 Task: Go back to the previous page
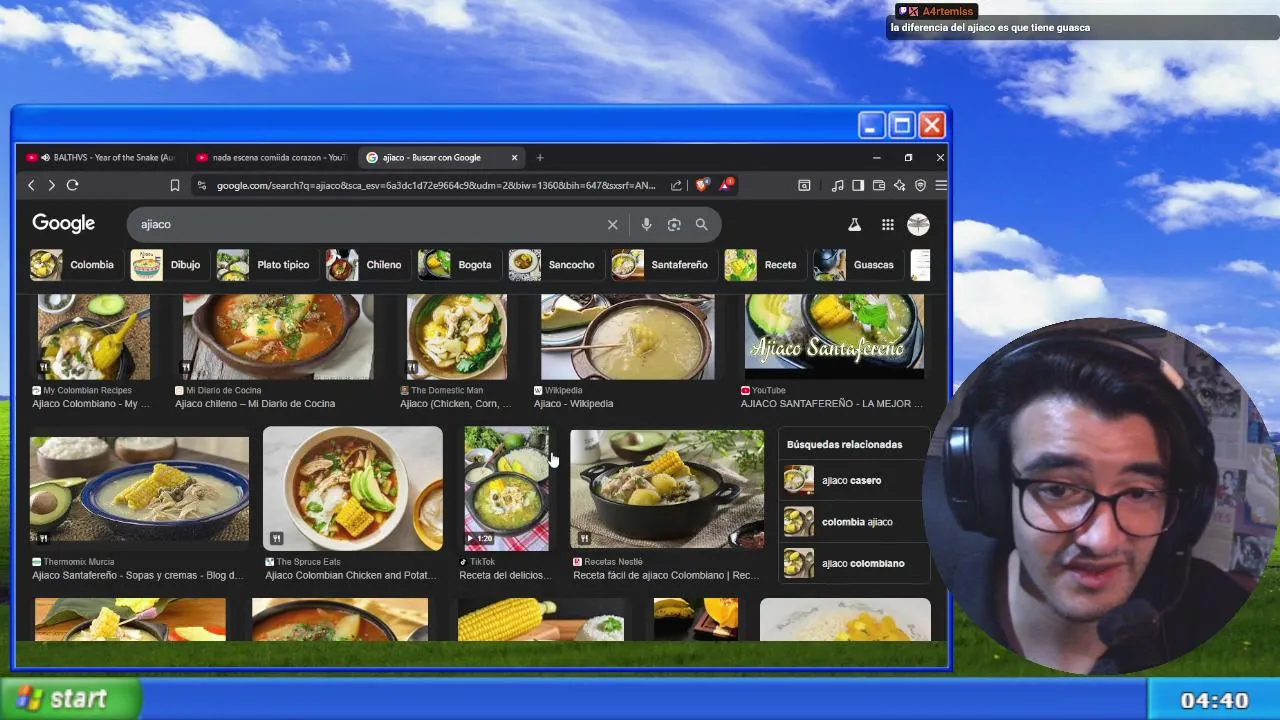click(x=31, y=185)
